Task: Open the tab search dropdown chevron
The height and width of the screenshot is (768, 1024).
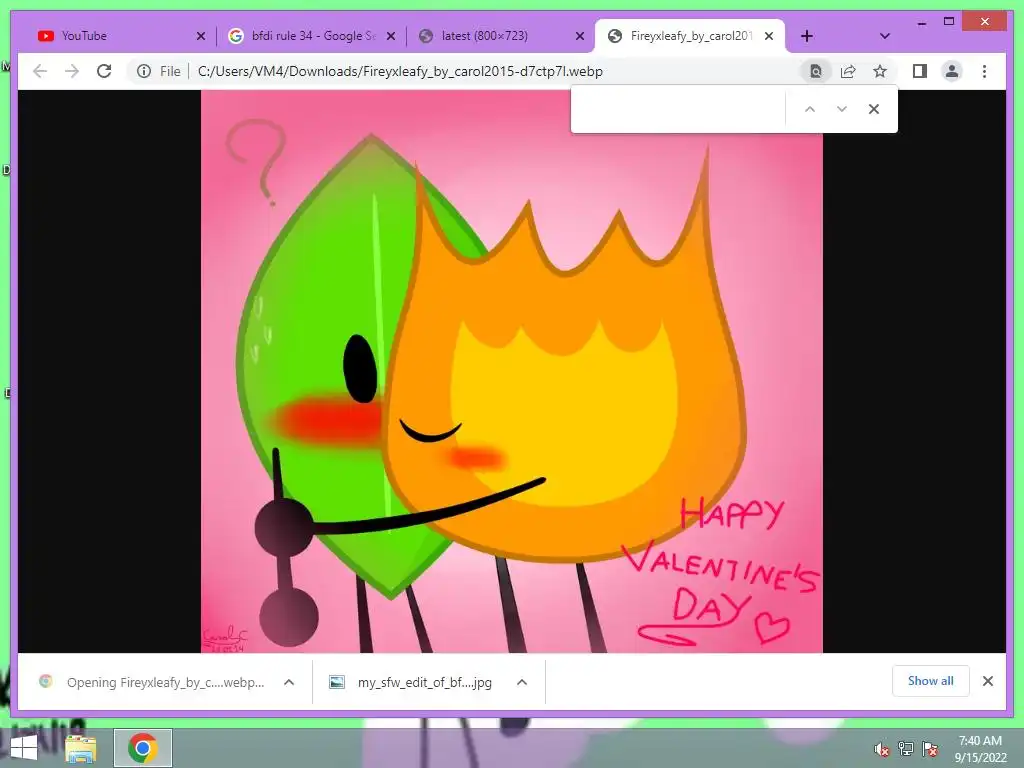Action: click(x=885, y=37)
